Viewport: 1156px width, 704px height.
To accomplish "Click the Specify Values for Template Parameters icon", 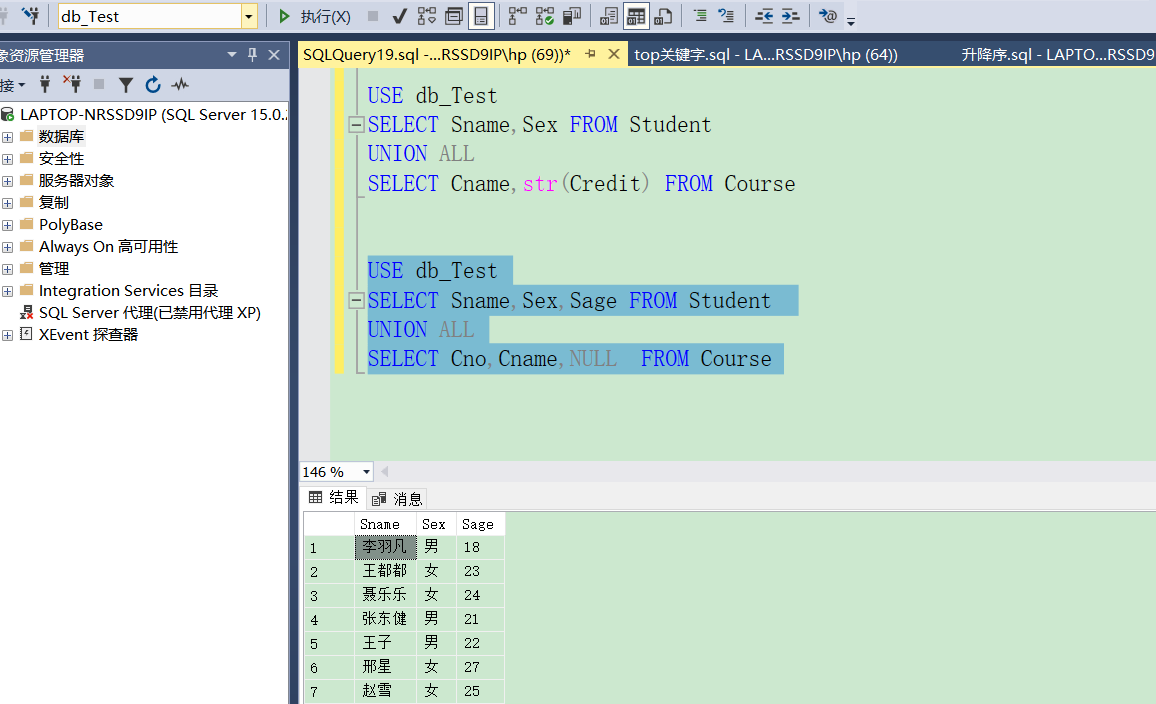I will click(828, 16).
